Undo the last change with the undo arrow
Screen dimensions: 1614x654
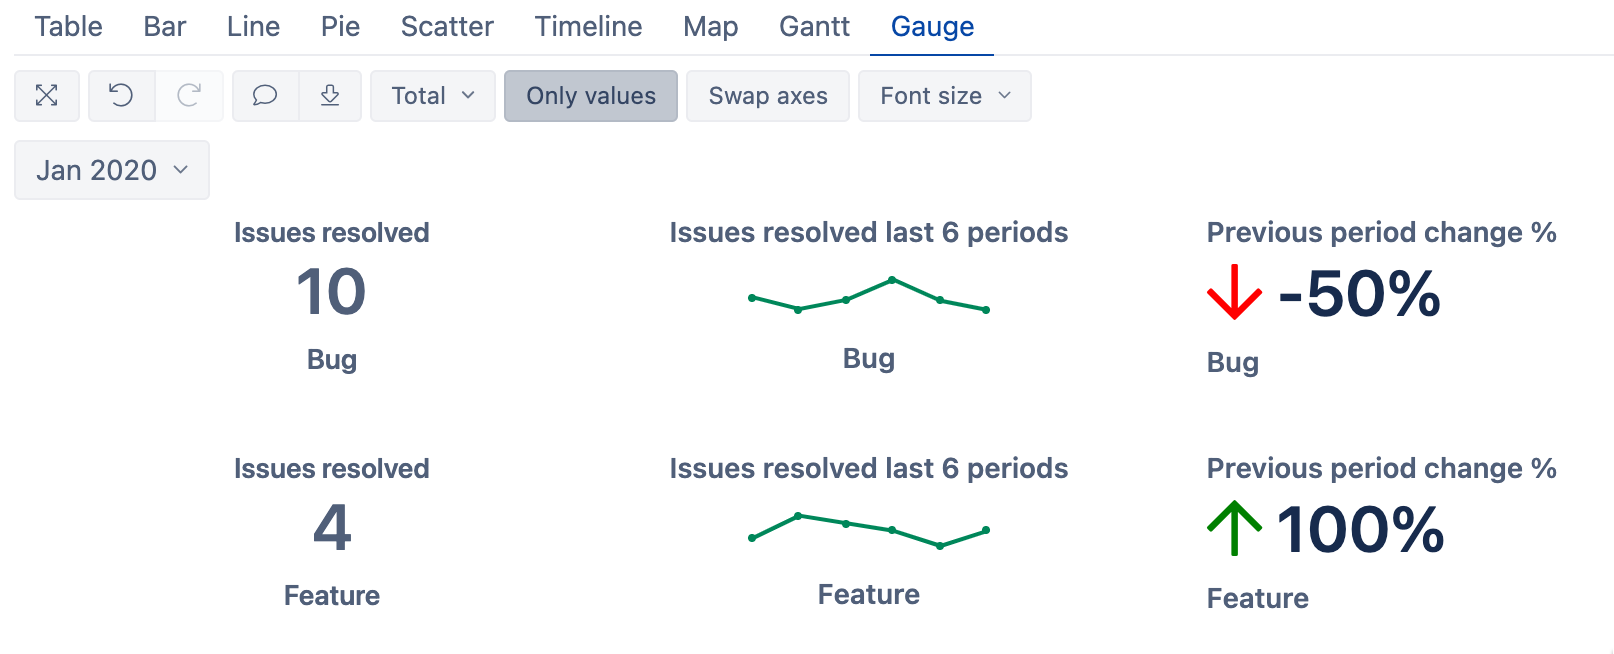point(121,96)
